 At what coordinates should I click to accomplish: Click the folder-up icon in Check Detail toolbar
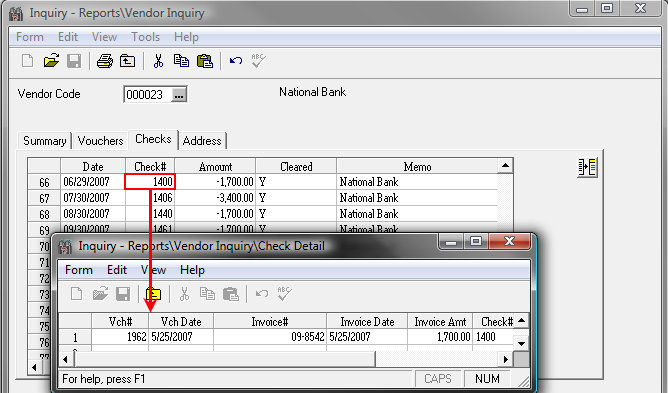pos(153,294)
